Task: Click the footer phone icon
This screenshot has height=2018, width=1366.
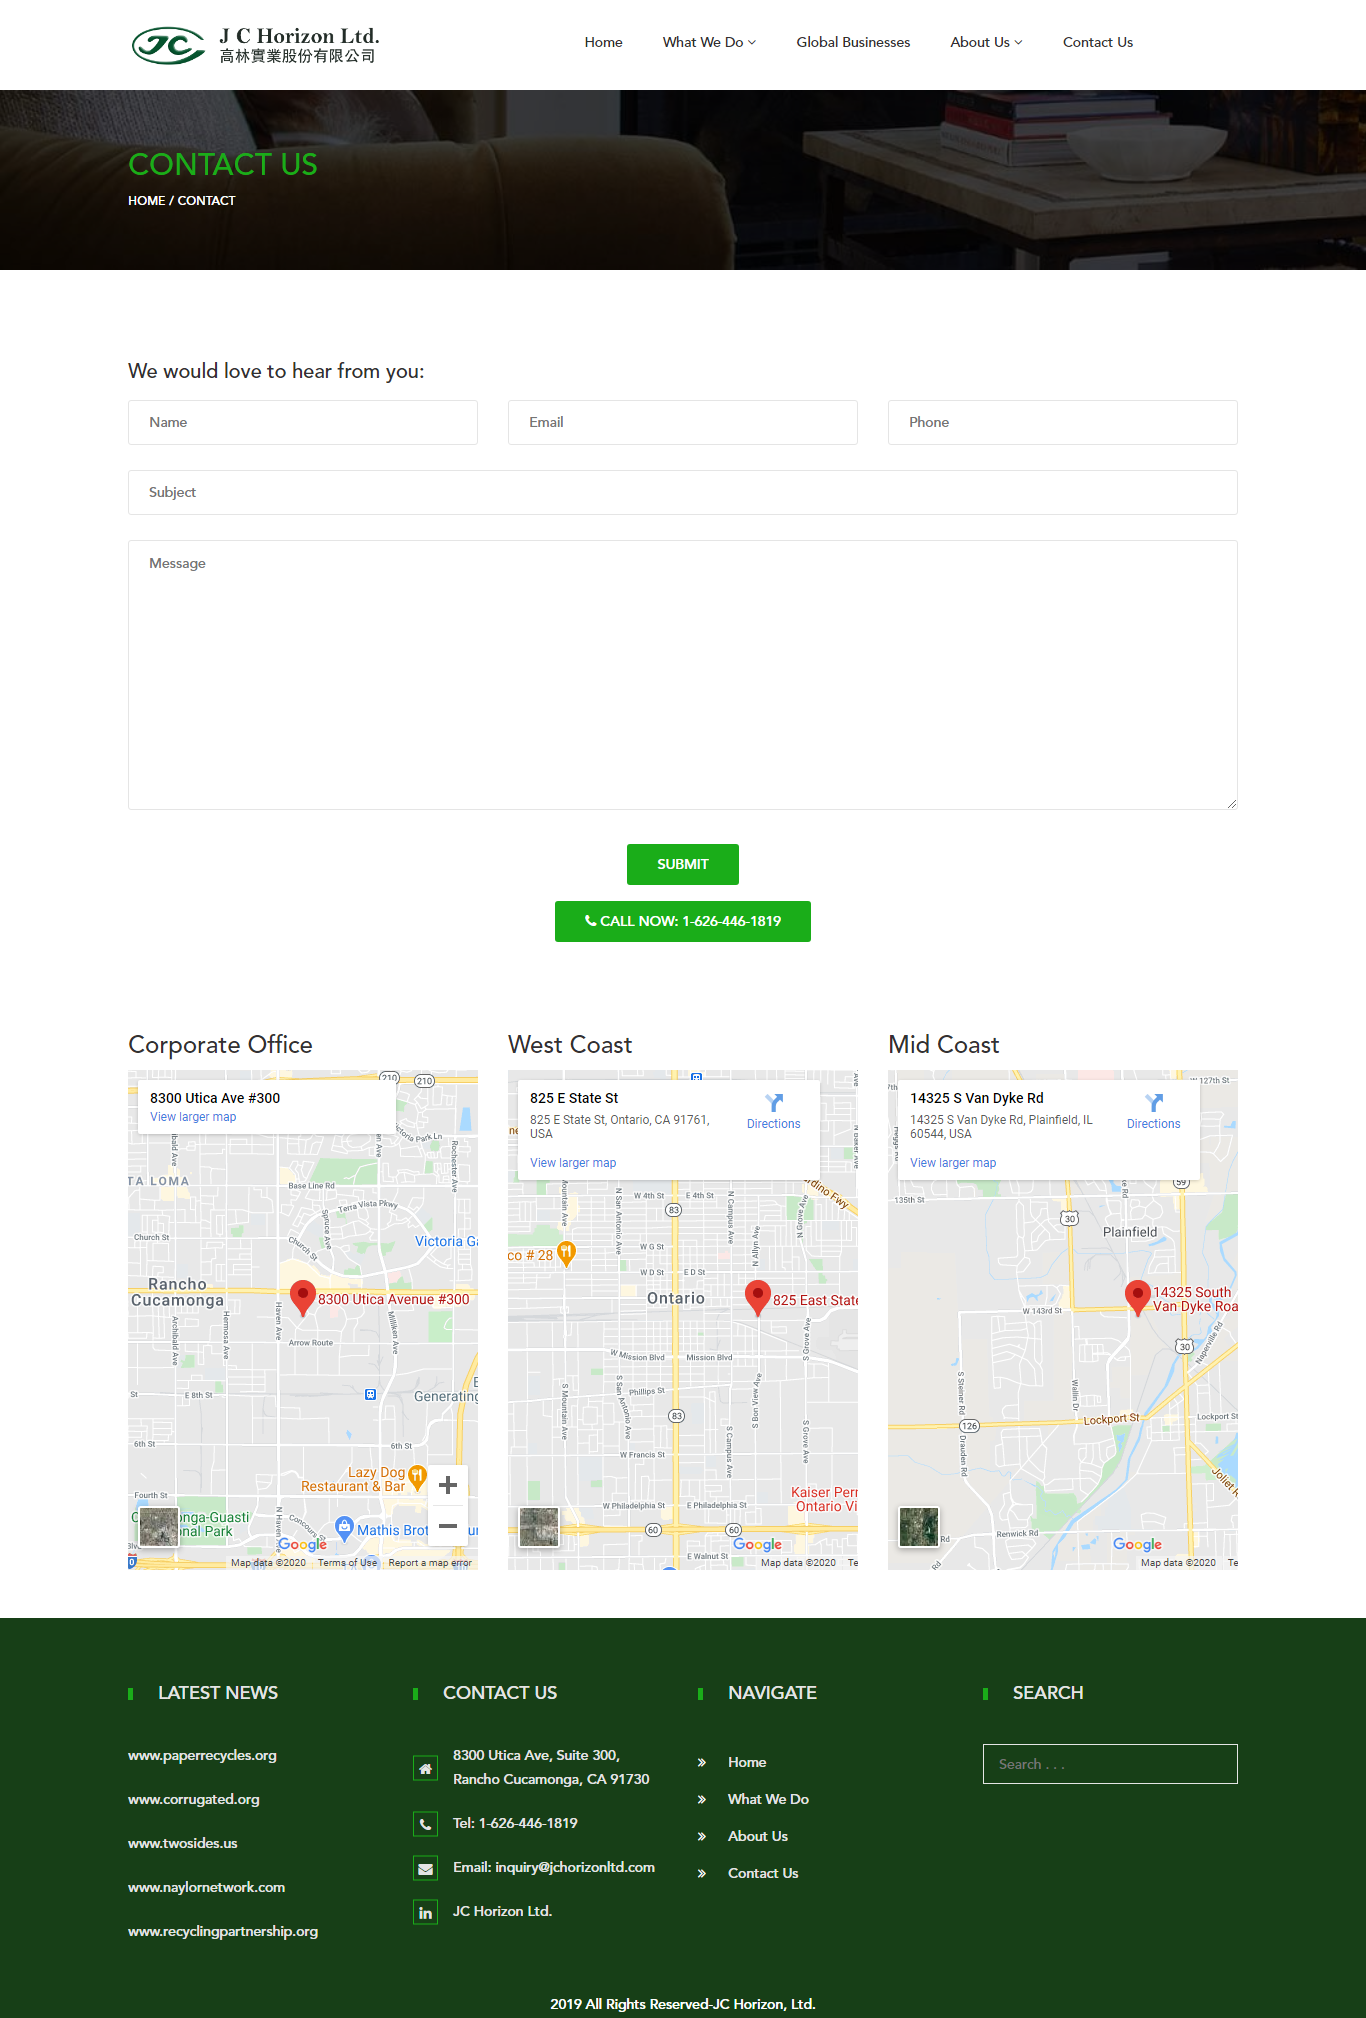Action: (425, 1824)
